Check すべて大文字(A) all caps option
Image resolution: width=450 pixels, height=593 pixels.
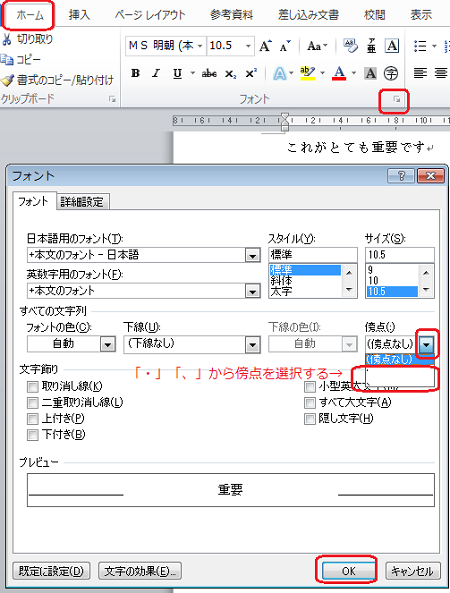pos(310,403)
